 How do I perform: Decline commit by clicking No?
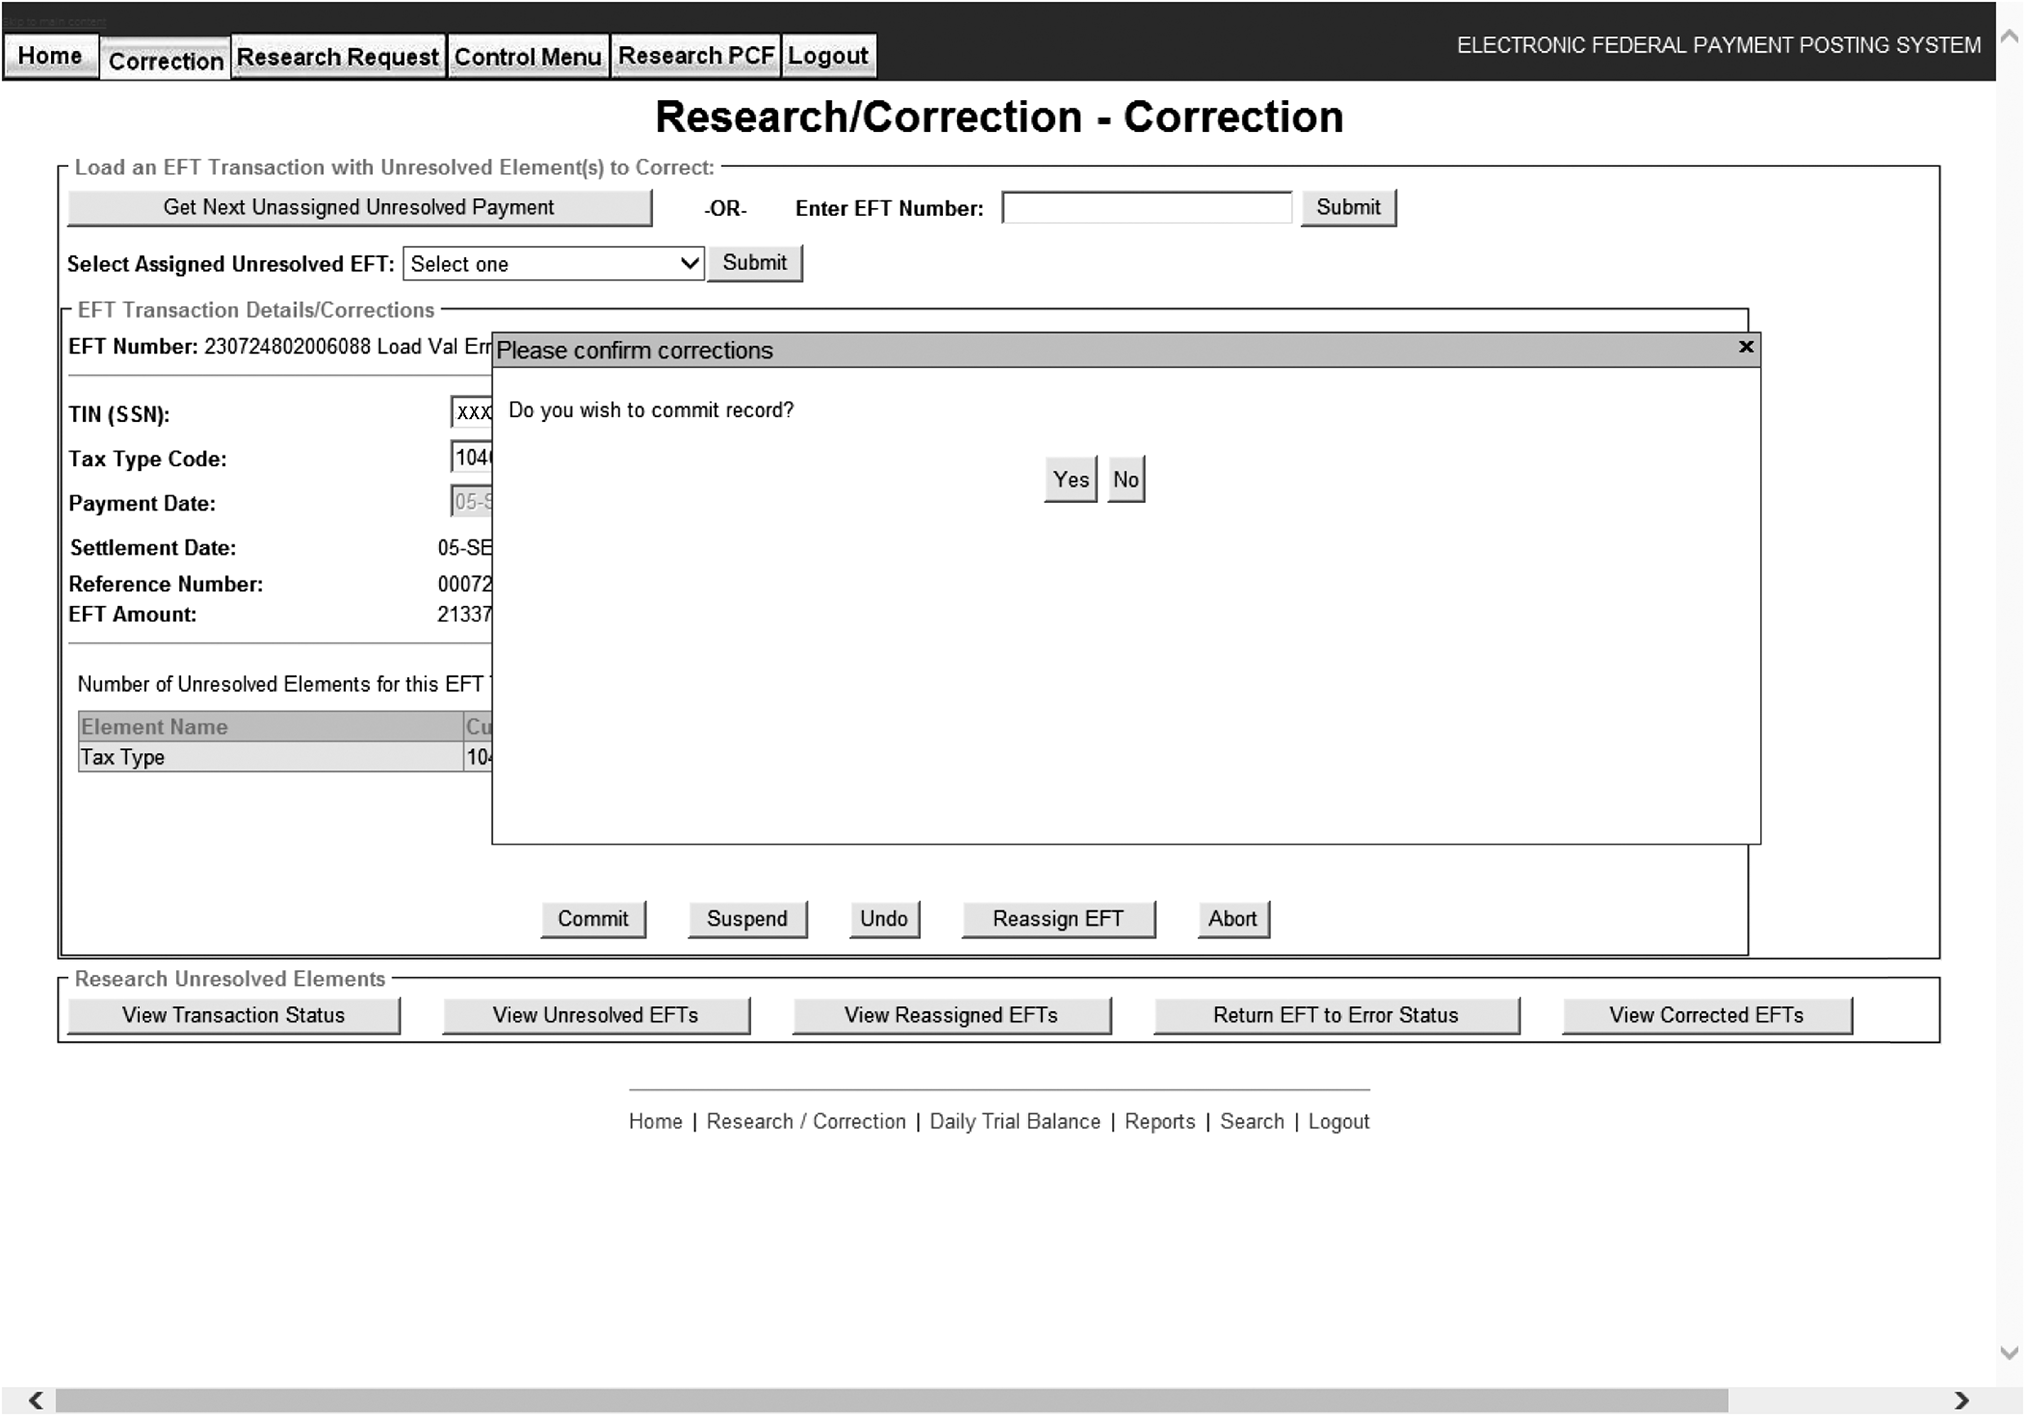1125,480
